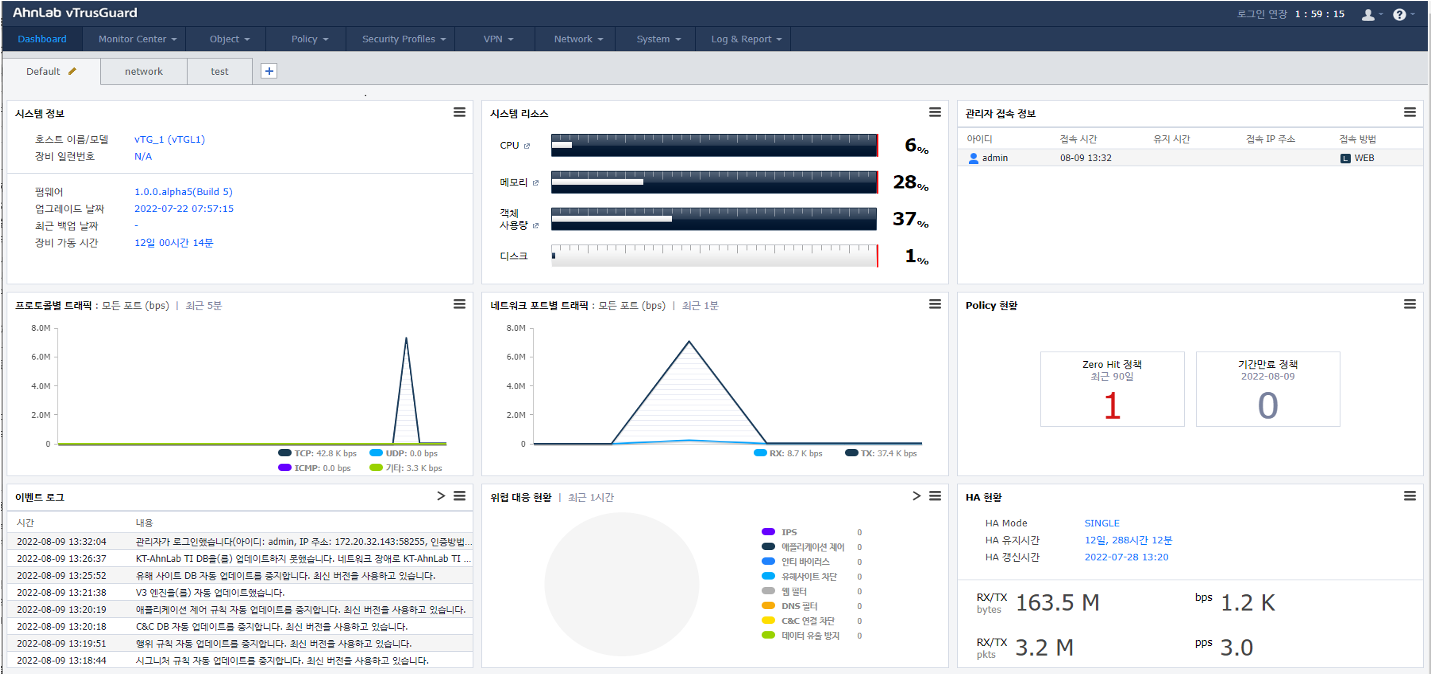Select the 13:32:04 admin login event row
1432x674 pixels.
[x=240, y=541]
